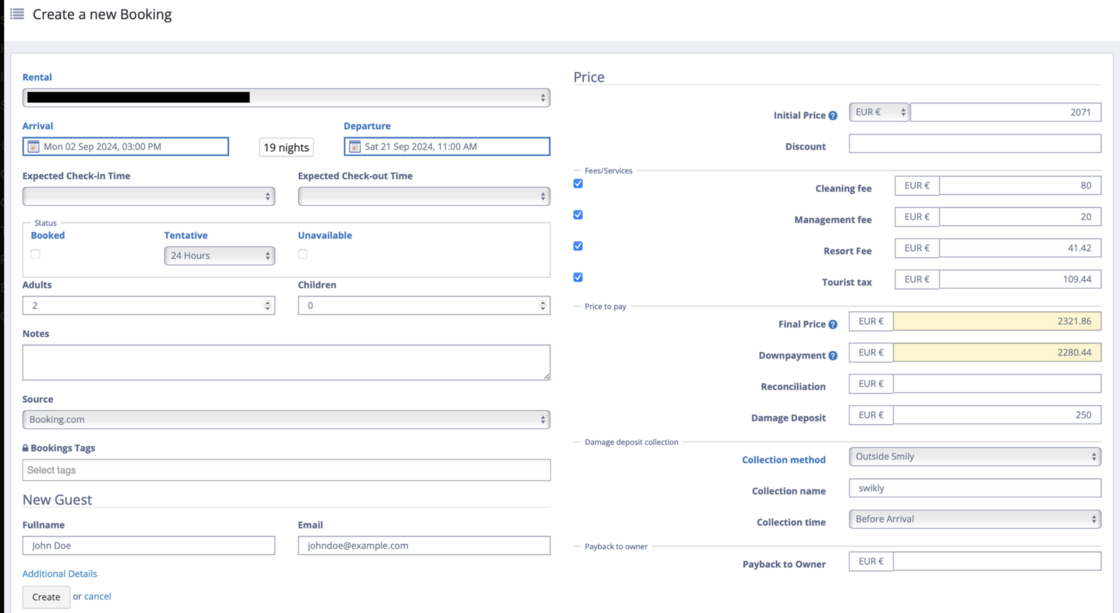Viewport: 1120px width, 613px height.
Task: Uncheck the Cleaning fee checkbox
Action: coord(578,184)
